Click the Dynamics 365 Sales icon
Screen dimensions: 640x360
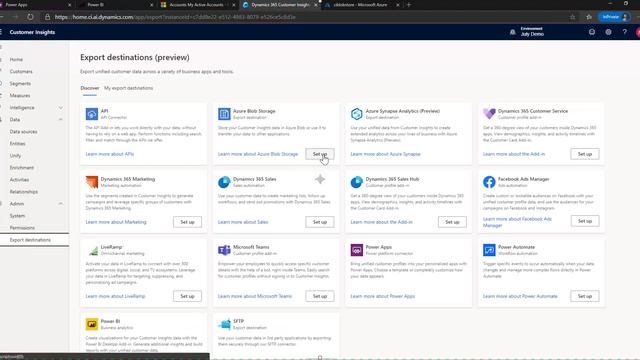pos(224,182)
